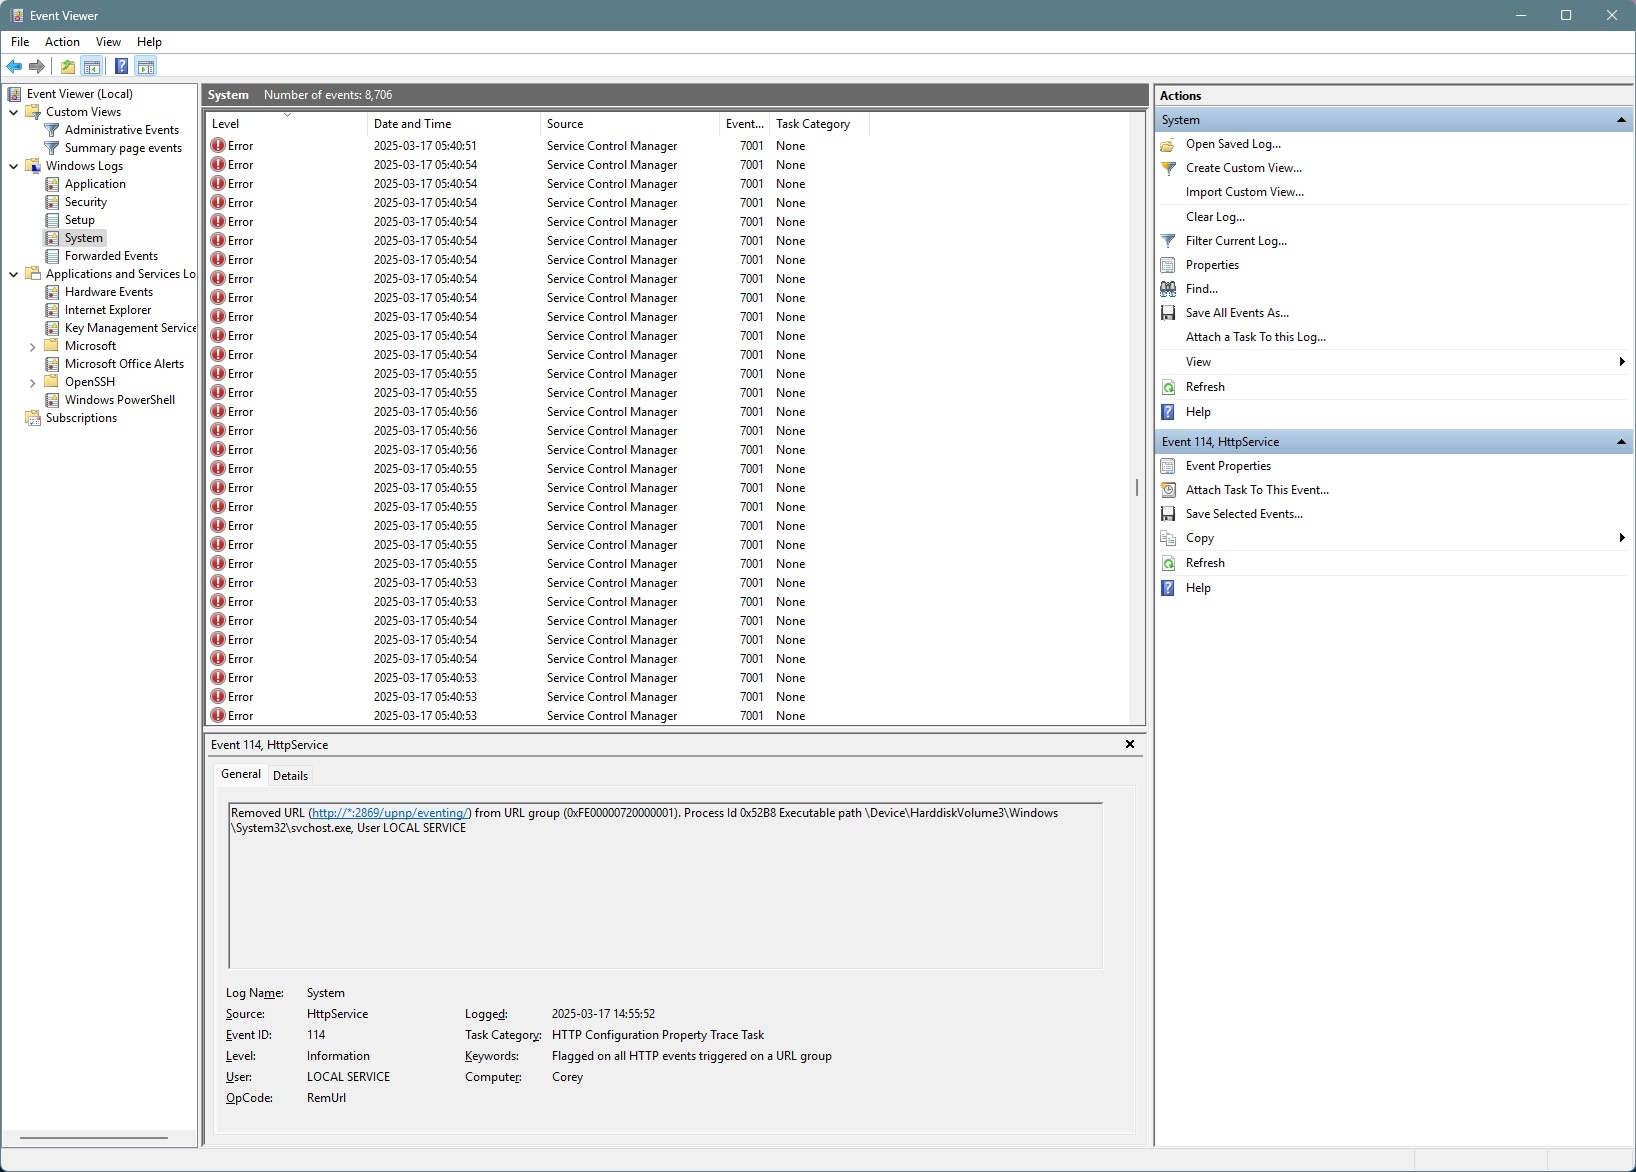Collapse the Event 114, HttpService actions section

click(1621, 442)
